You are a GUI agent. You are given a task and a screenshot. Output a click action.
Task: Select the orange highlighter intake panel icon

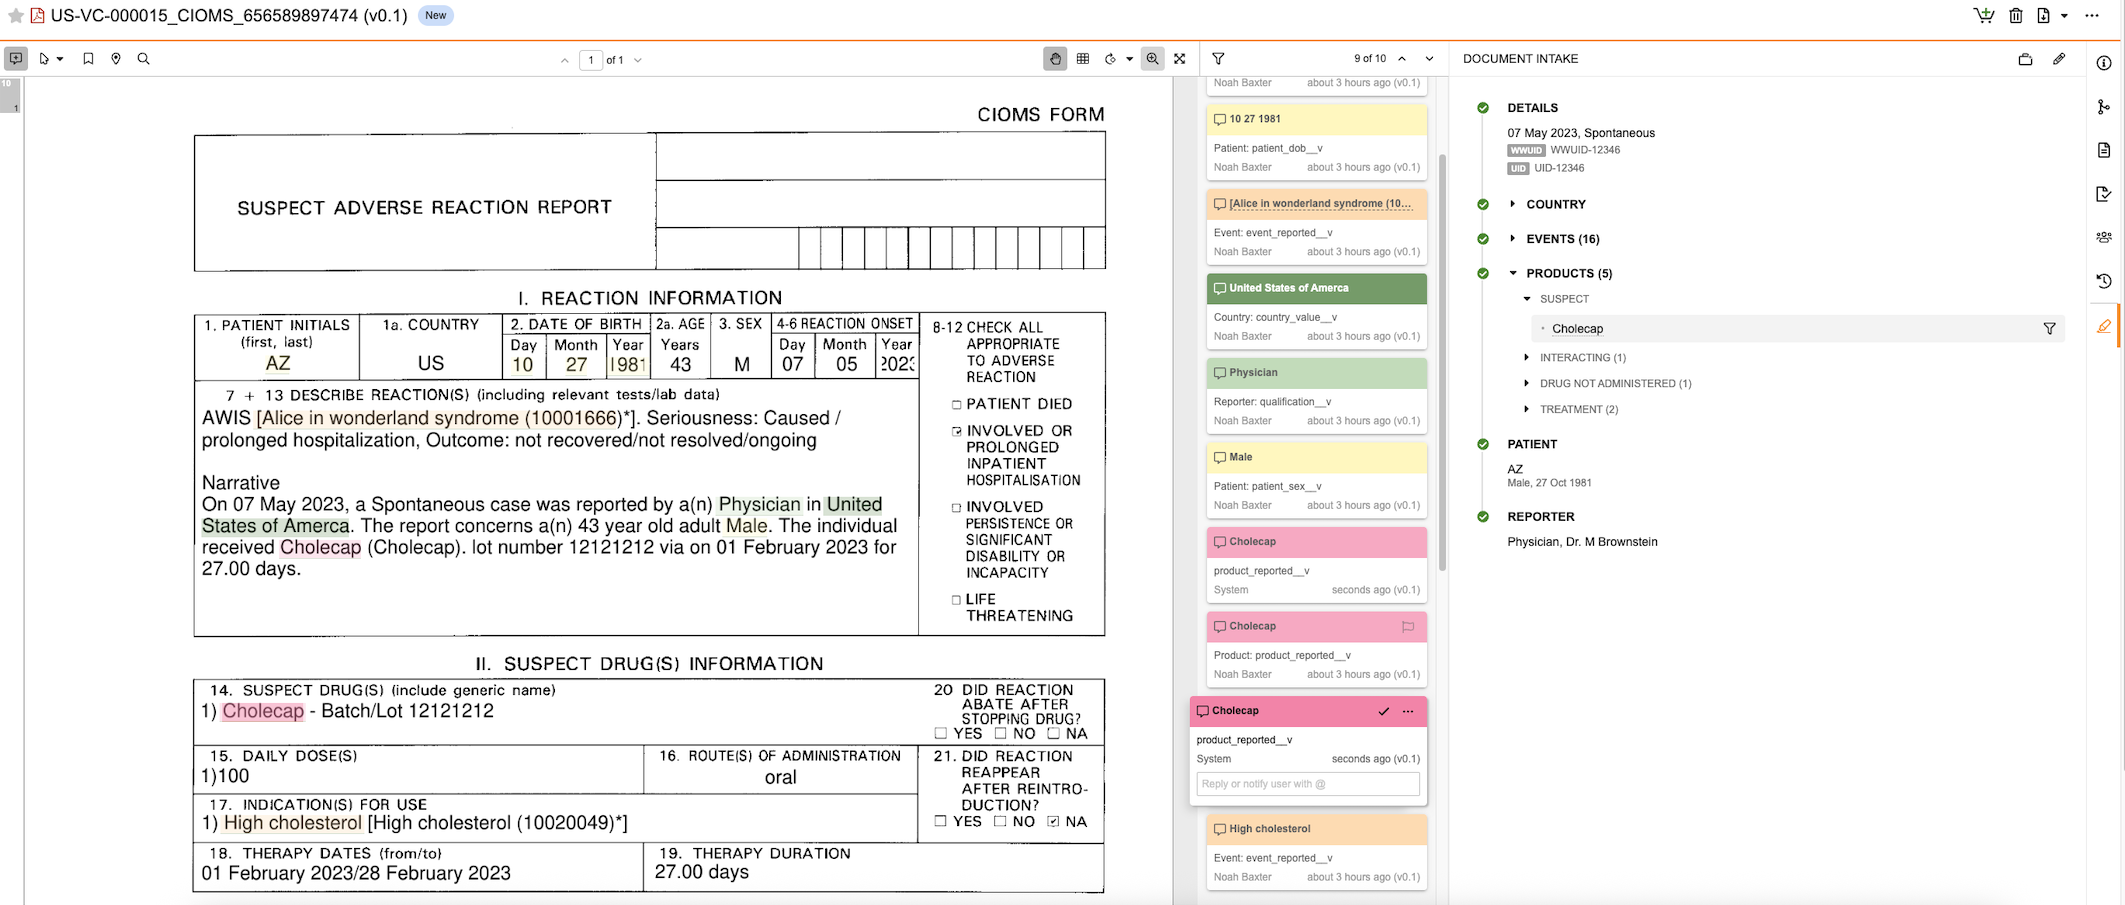(x=2104, y=327)
